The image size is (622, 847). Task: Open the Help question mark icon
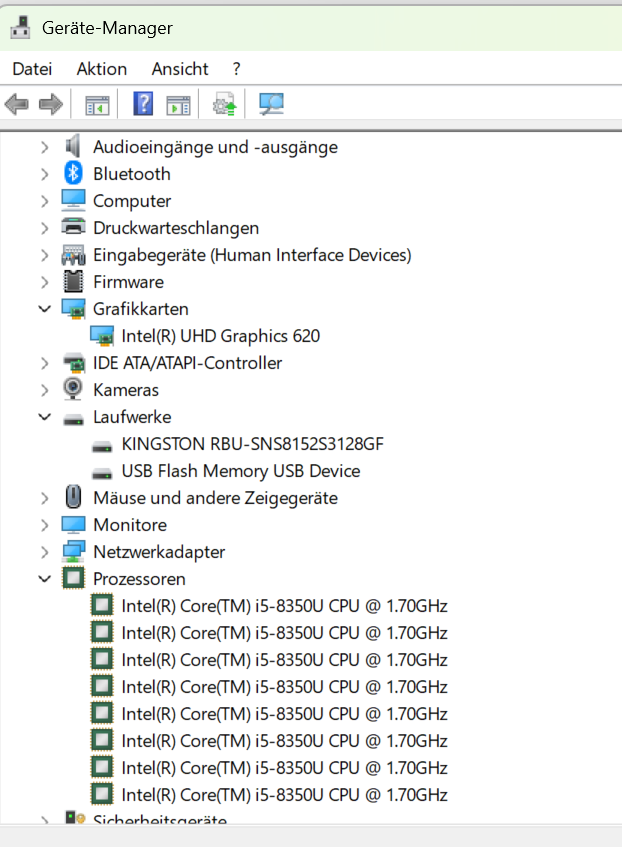(143, 103)
